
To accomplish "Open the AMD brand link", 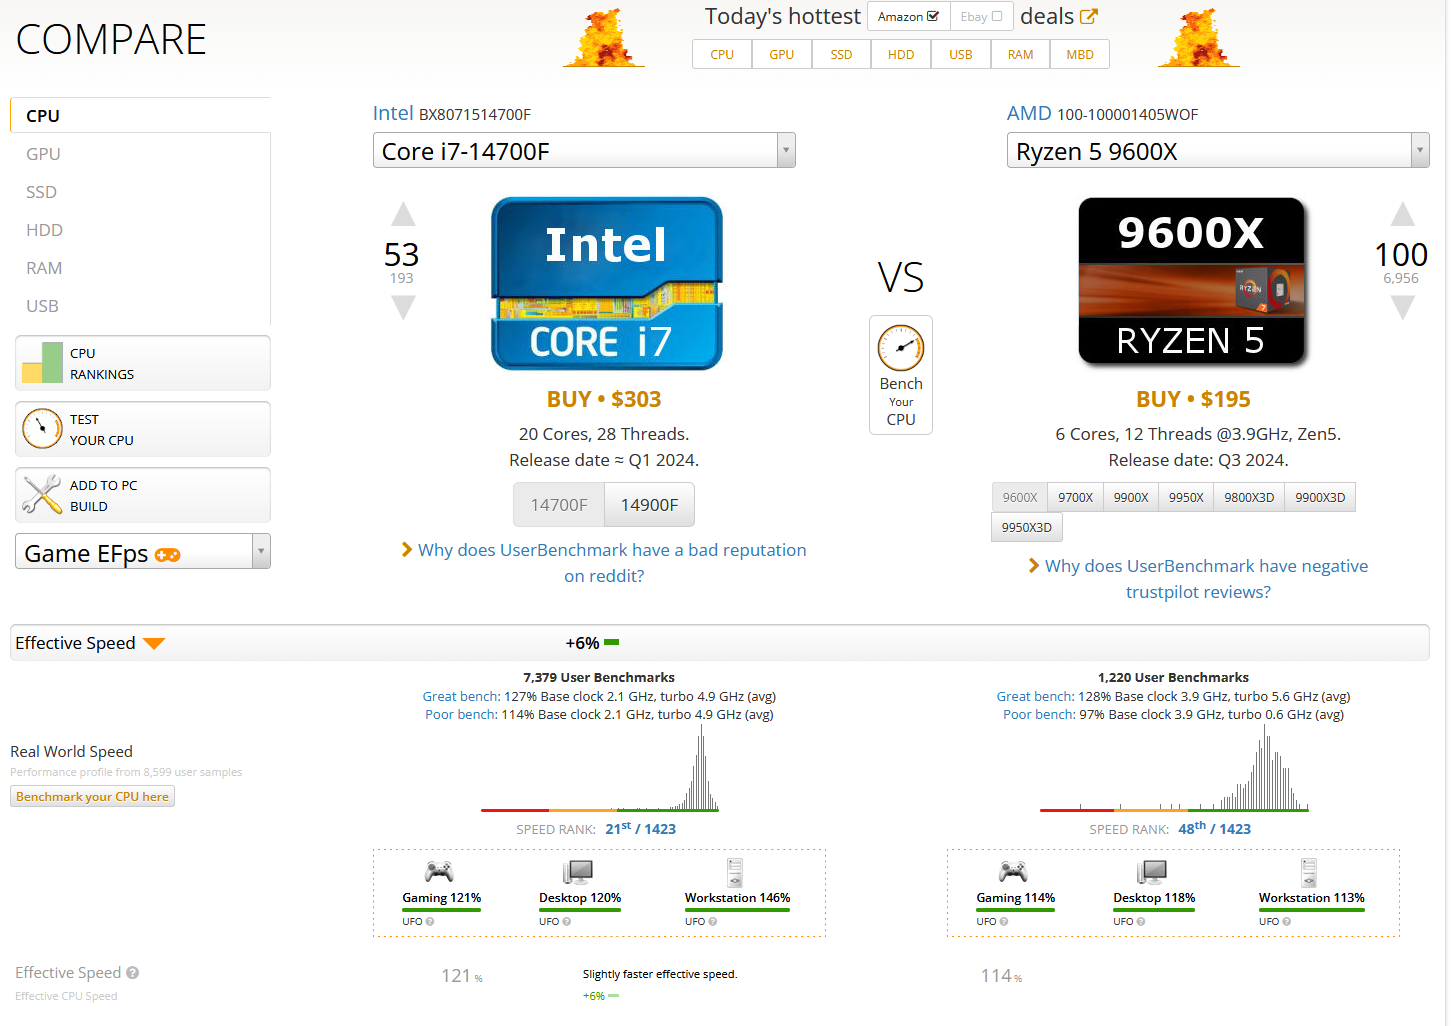I will [x=1029, y=113].
